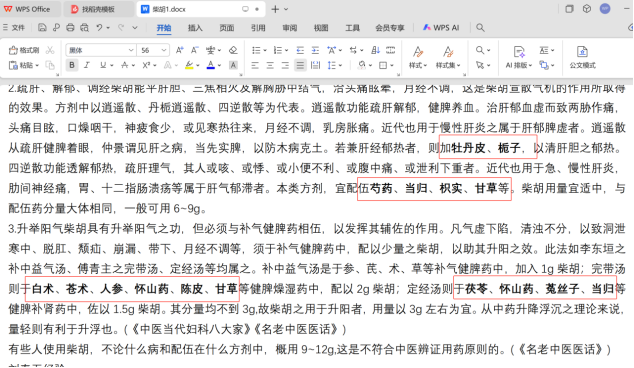Click the bold text 牡丹皮 in the document

(x=468, y=148)
